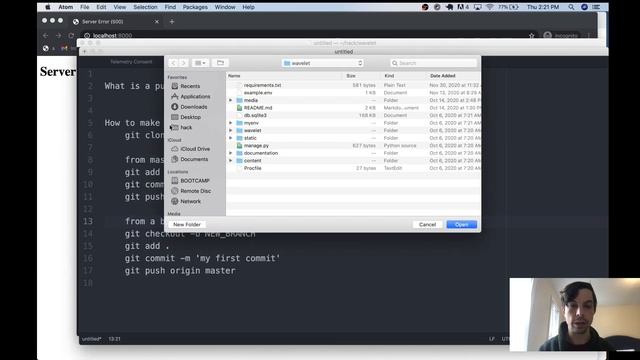Expand the content folder
Screen dimensions: 640x360
click(231, 160)
